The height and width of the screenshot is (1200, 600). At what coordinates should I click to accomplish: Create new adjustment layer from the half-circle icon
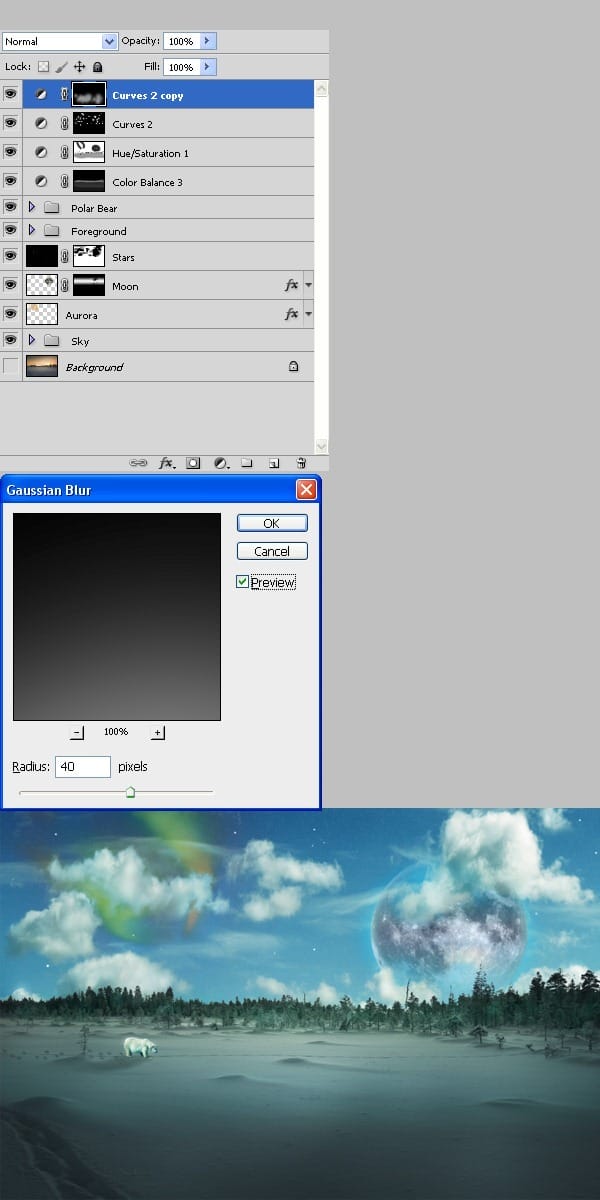[x=220, y=463]
